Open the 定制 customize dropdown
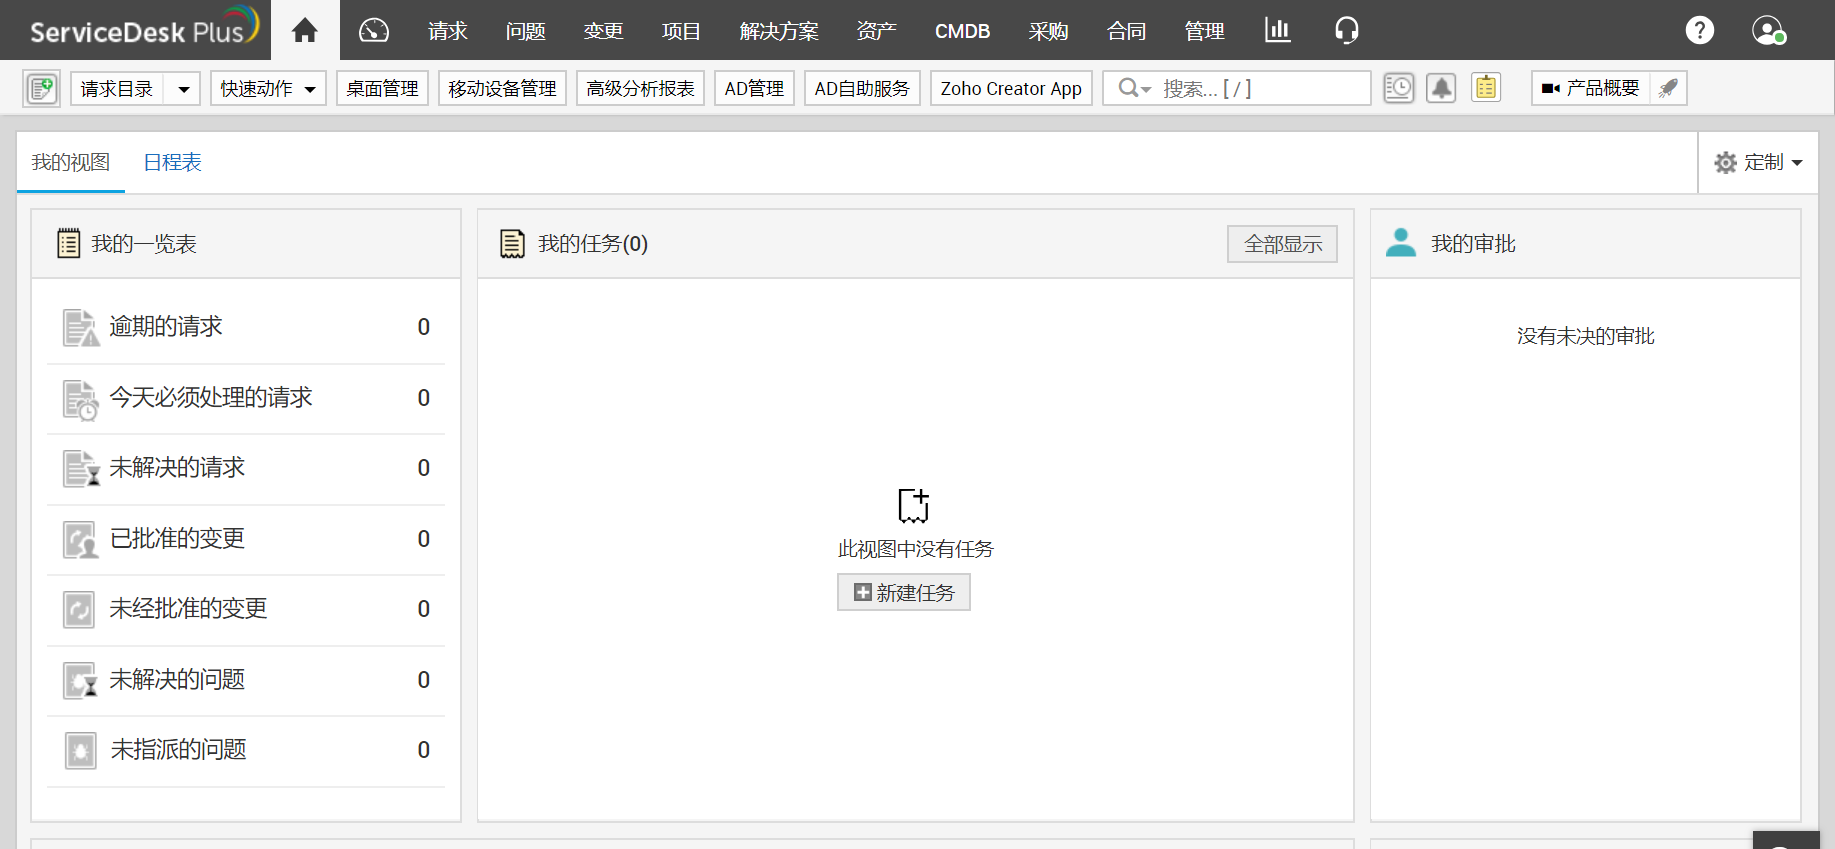The height and width of the screenshot is (849, 1835). (x=1759, y=162)
